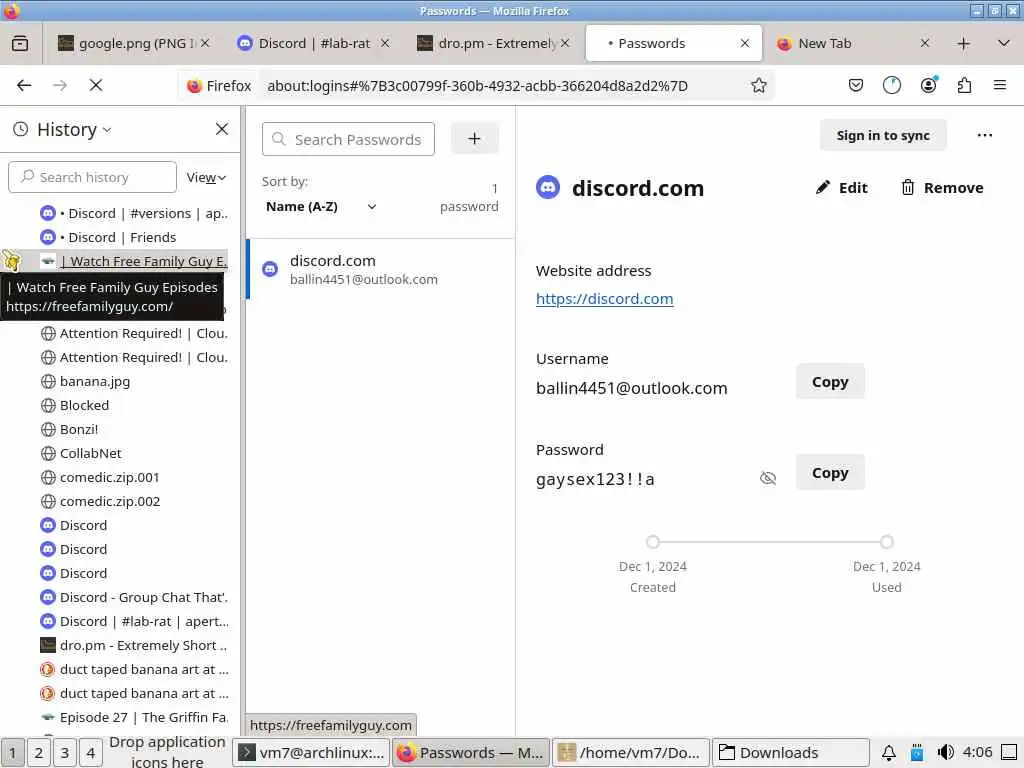Open the Downloads window in taskbar
The height and width of the screenshot is (768, 1024).
click(791, 753)
